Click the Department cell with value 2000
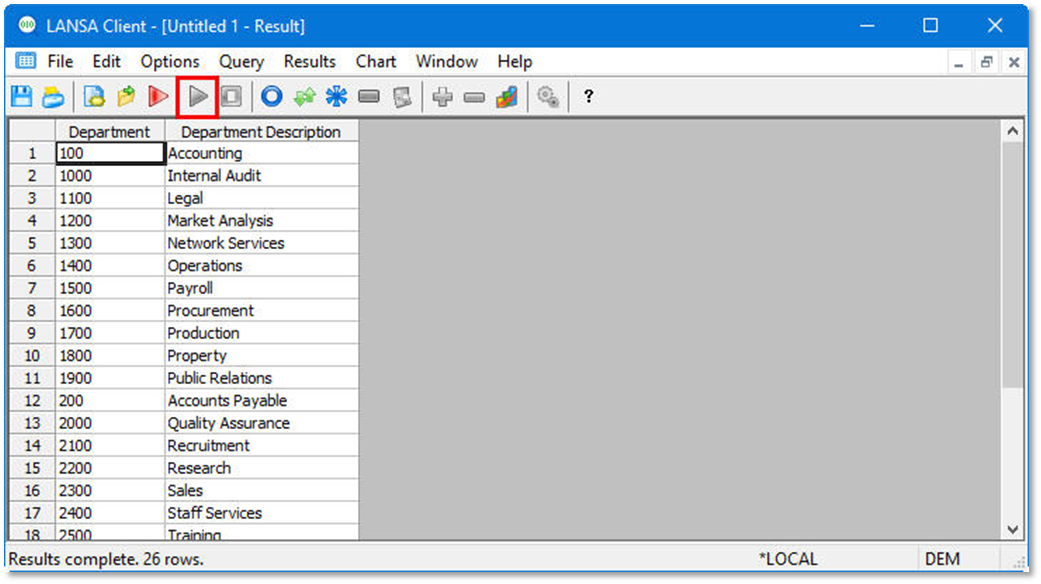Screen dimensions: 1041x584 (x=110, y=423)
